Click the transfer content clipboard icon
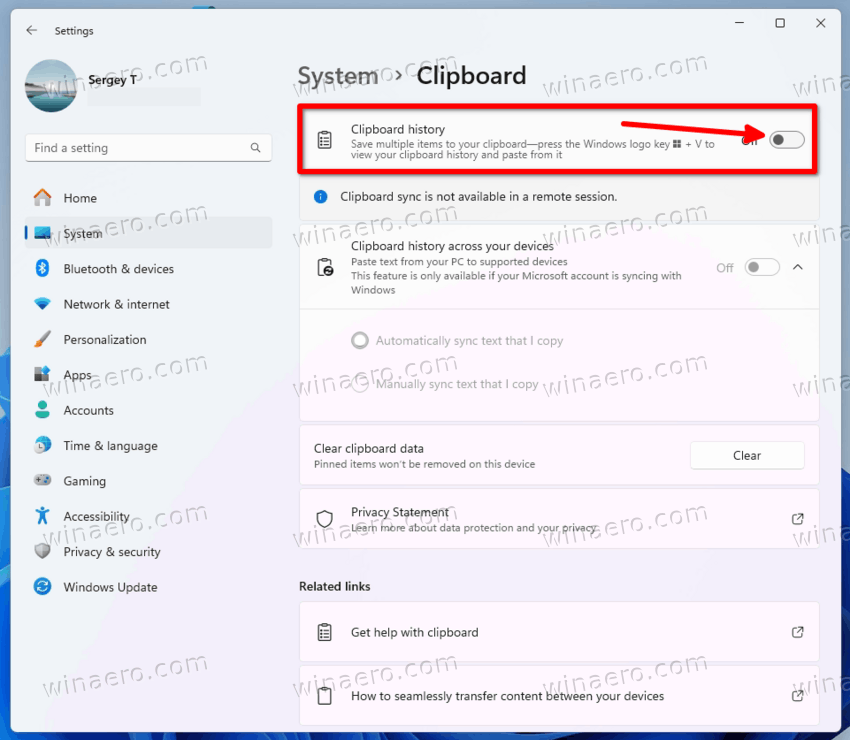 pyautogui.click(x=324, y=696)
